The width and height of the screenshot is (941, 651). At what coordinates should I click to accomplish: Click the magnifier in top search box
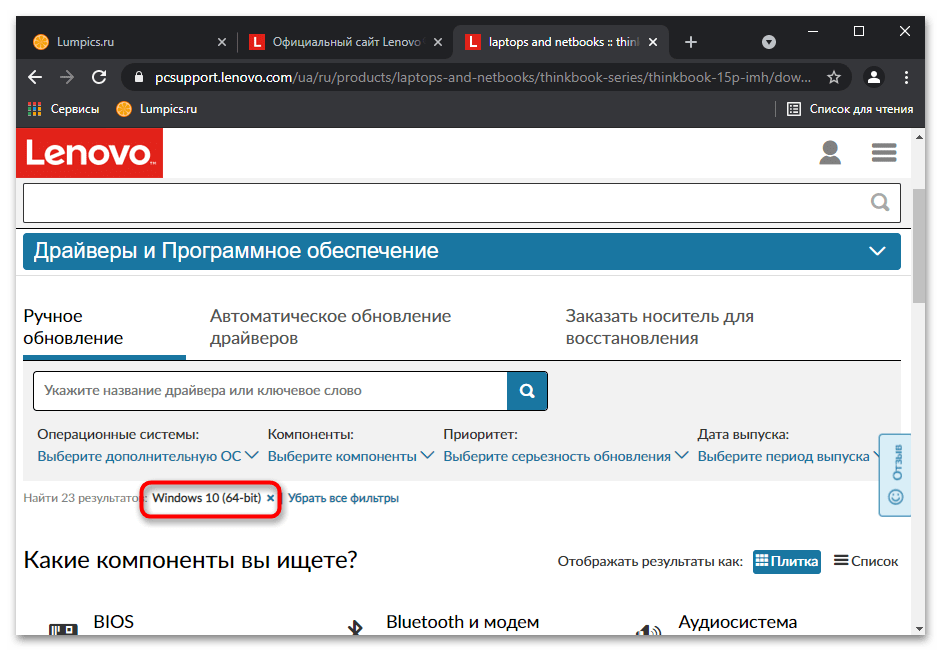point(880,202)
